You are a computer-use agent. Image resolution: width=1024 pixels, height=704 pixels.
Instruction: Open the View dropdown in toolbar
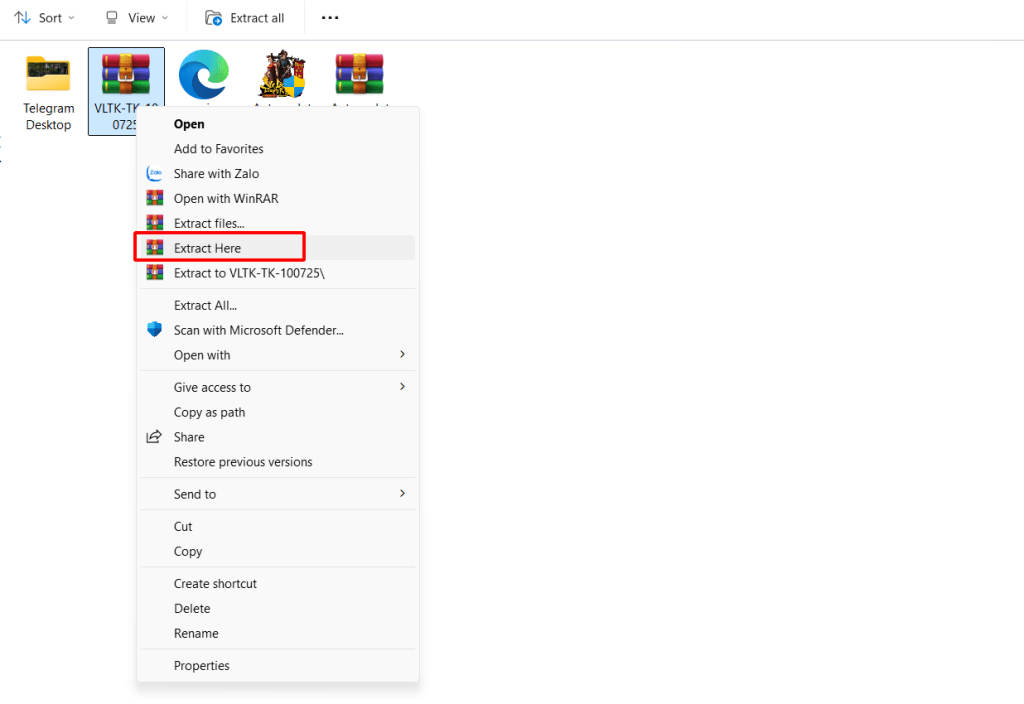point(137,18)
